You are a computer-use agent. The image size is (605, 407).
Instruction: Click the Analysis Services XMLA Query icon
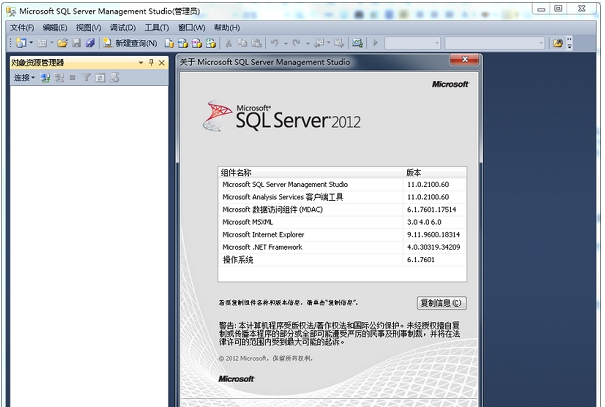tap(211, 43)
